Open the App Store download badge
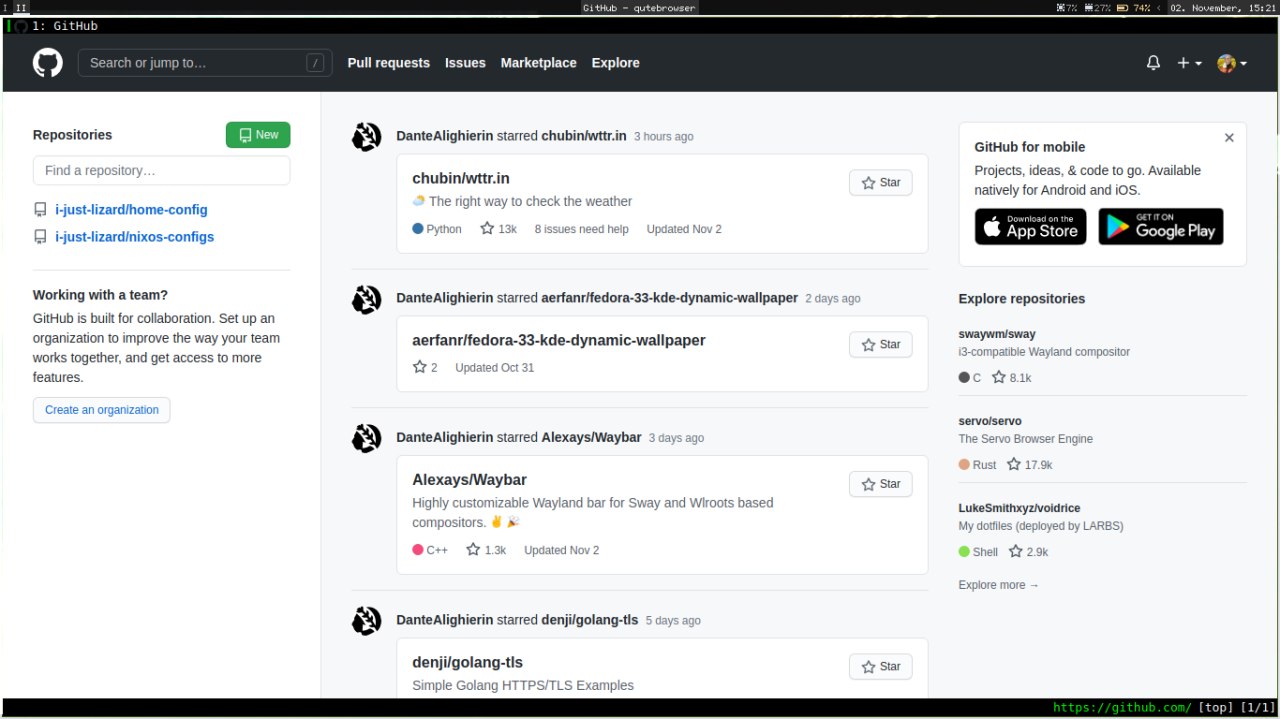Viewport: 1280px width, 719px height. [x=1030, y=227]
